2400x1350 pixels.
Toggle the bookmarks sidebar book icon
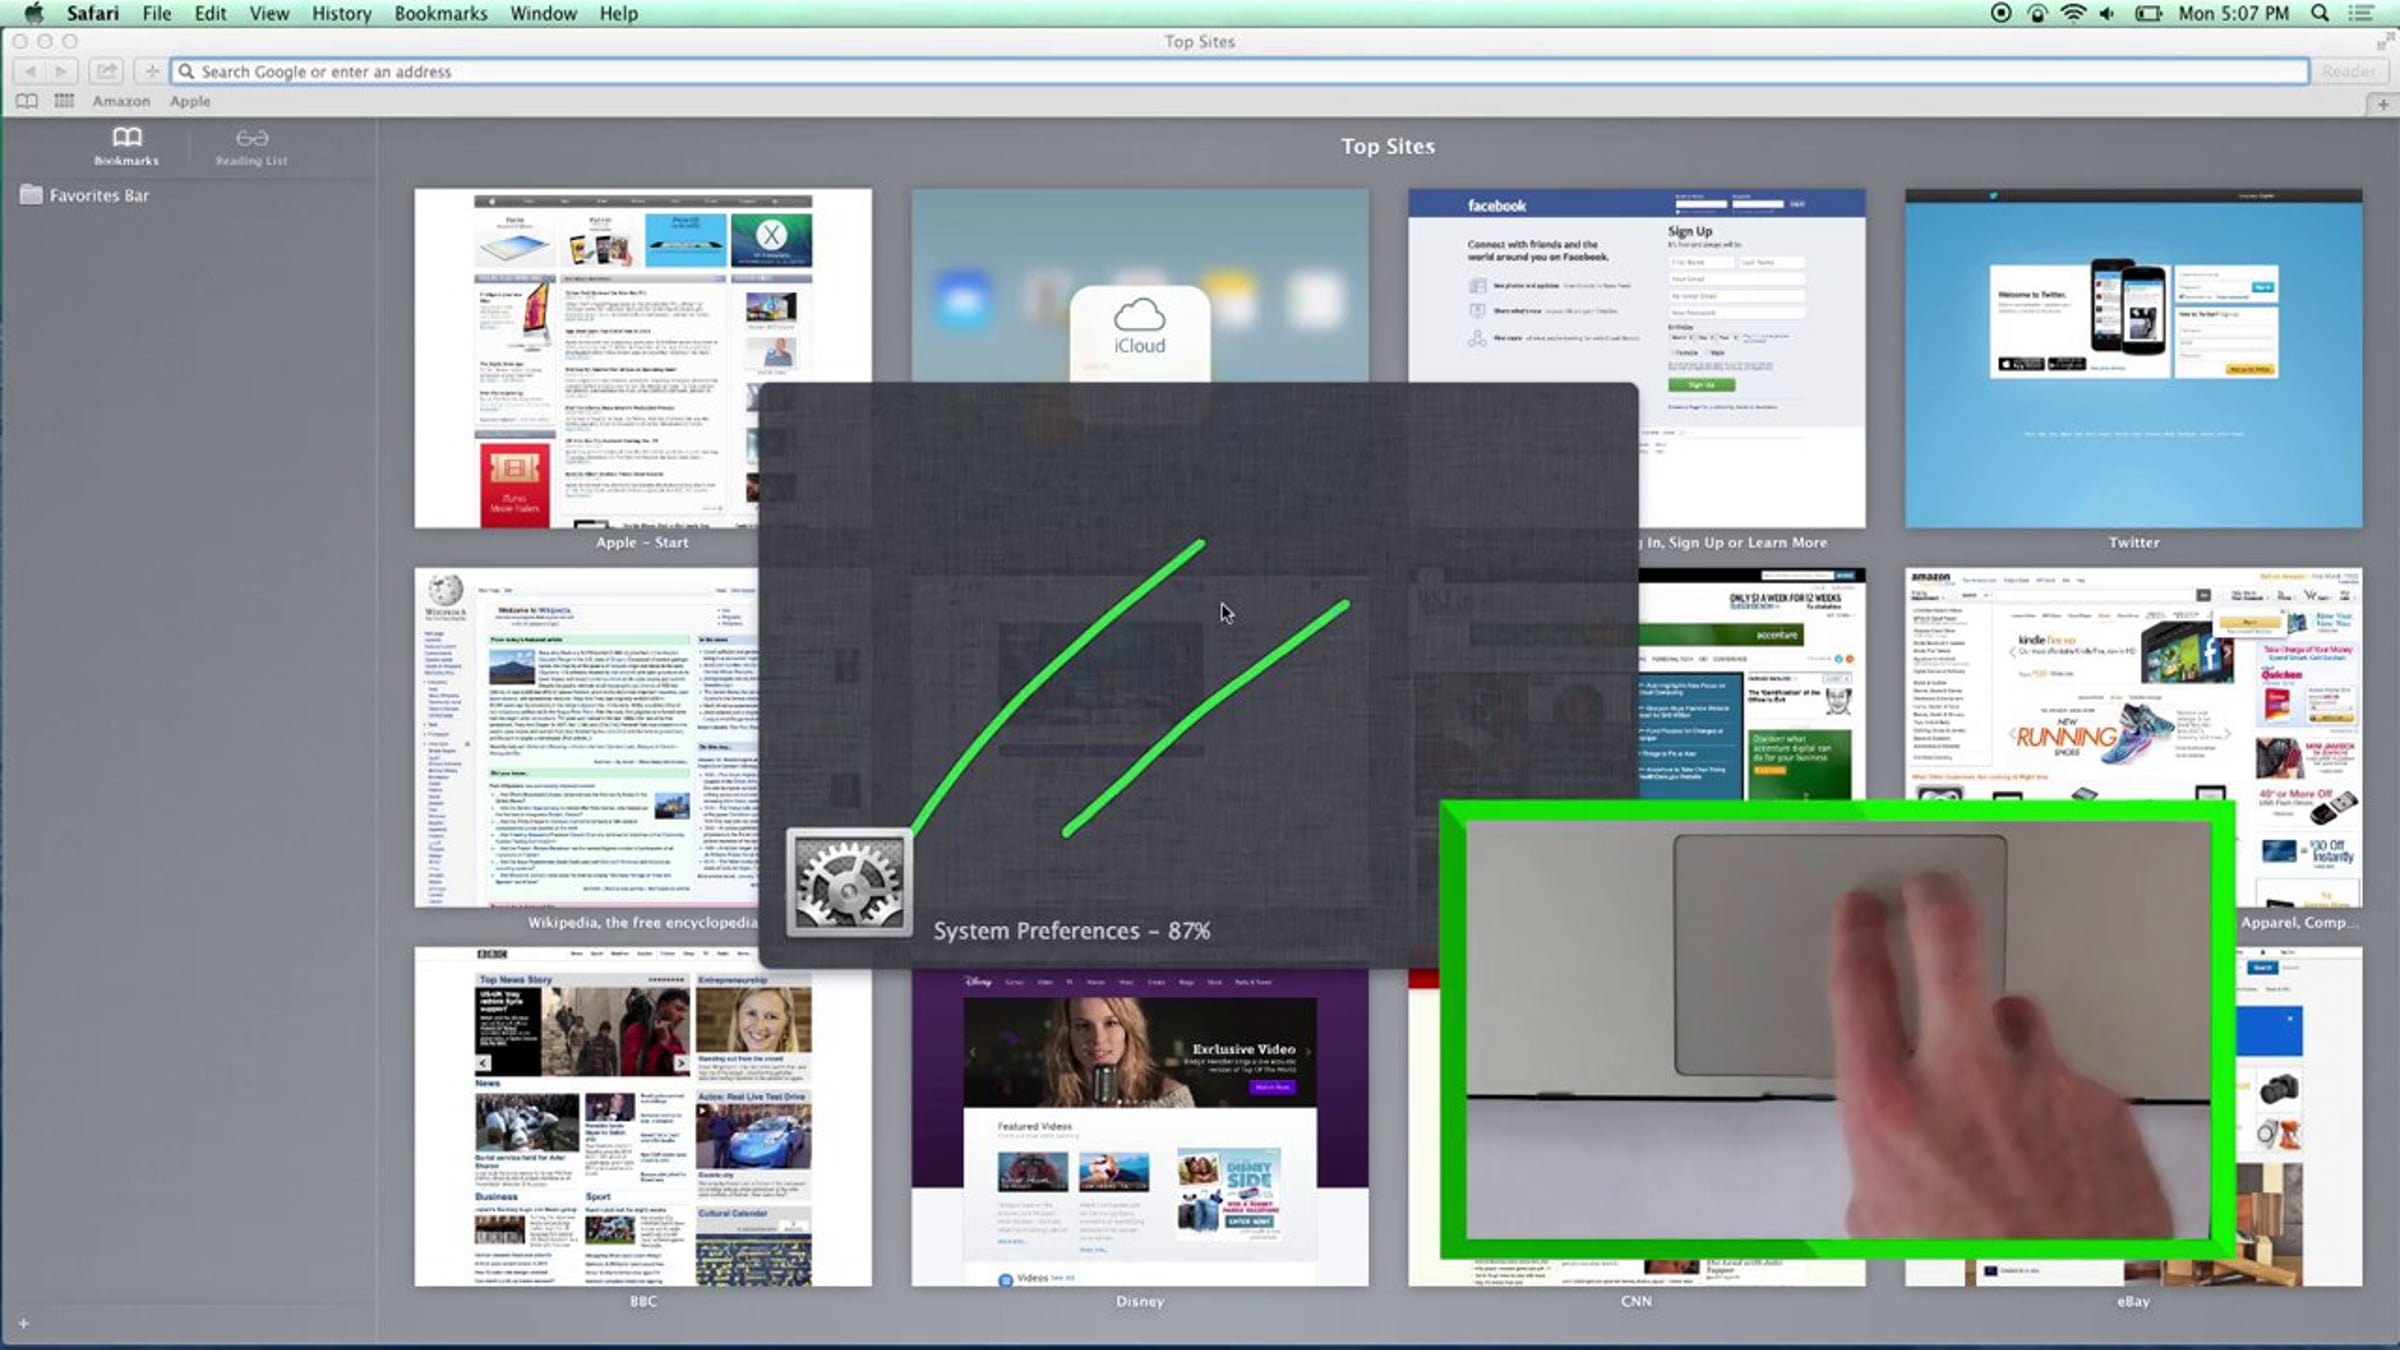27,101
